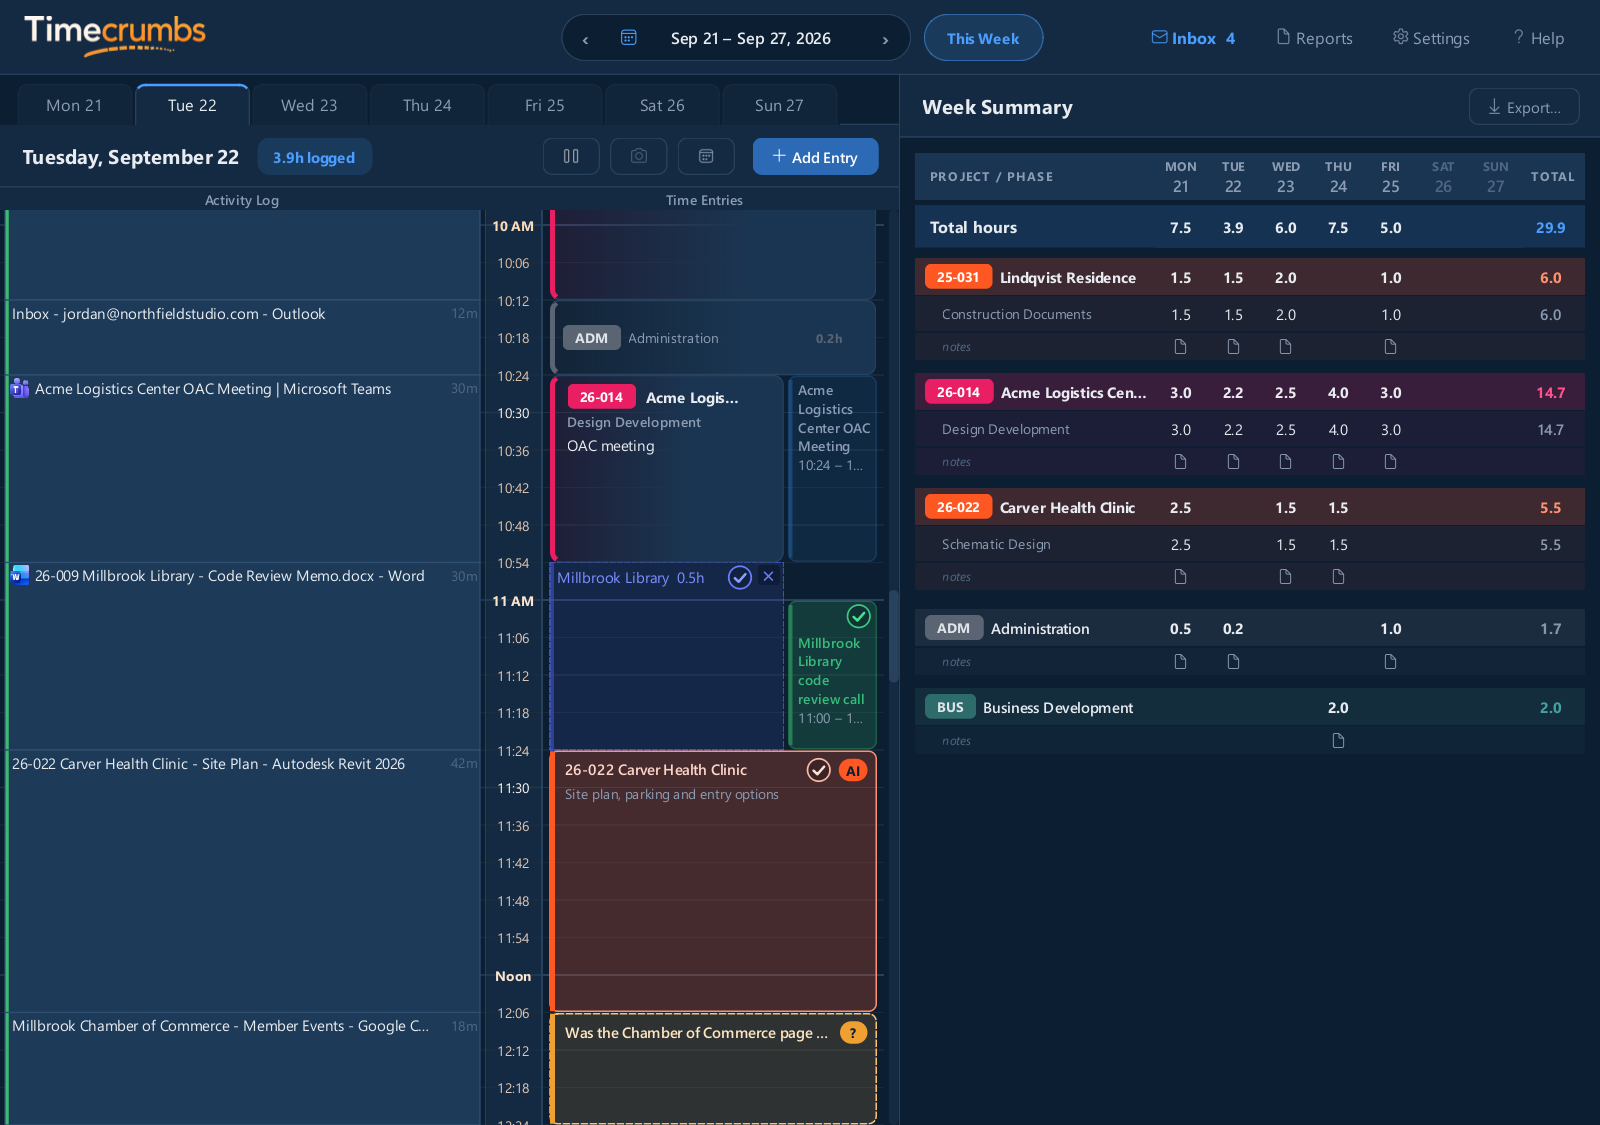1600x1125 pixels.
Task: Click the 3.9h logged badge
Action: [x=314, y=157]
